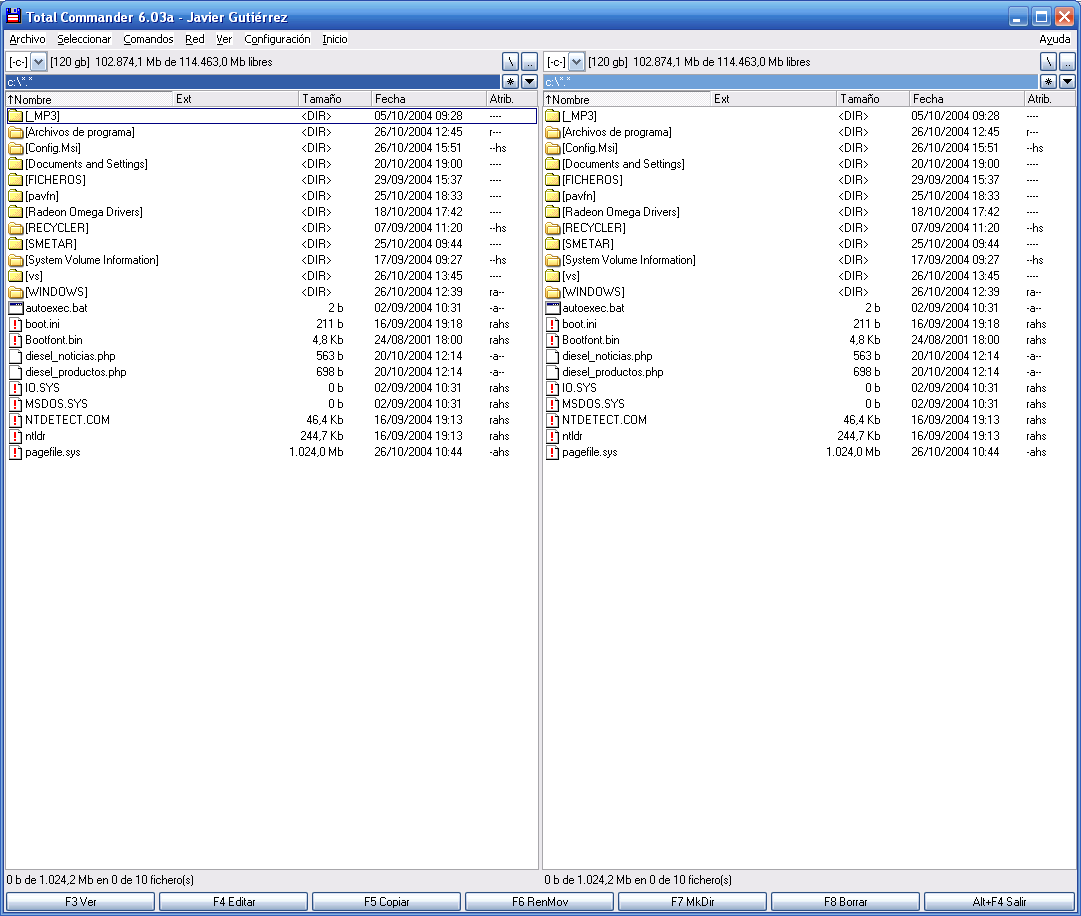Image resolution: width=1081 pixels, height=916 pixels.
Task: Select [pavfn] folder in right panel
Action: pos(578,196)
